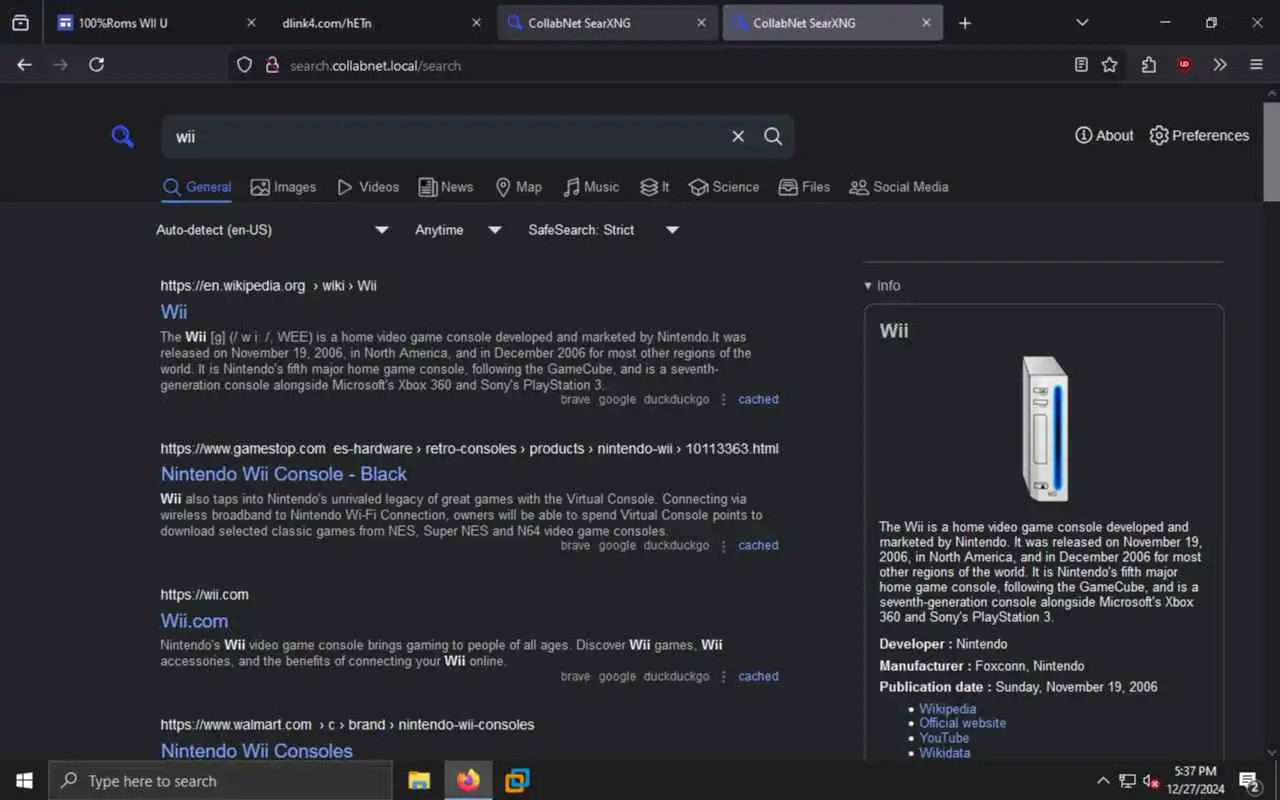Open more options menu on GameStop result
Image resolution: width=1280 pixels, height=800 pixels.
[724, 545]
